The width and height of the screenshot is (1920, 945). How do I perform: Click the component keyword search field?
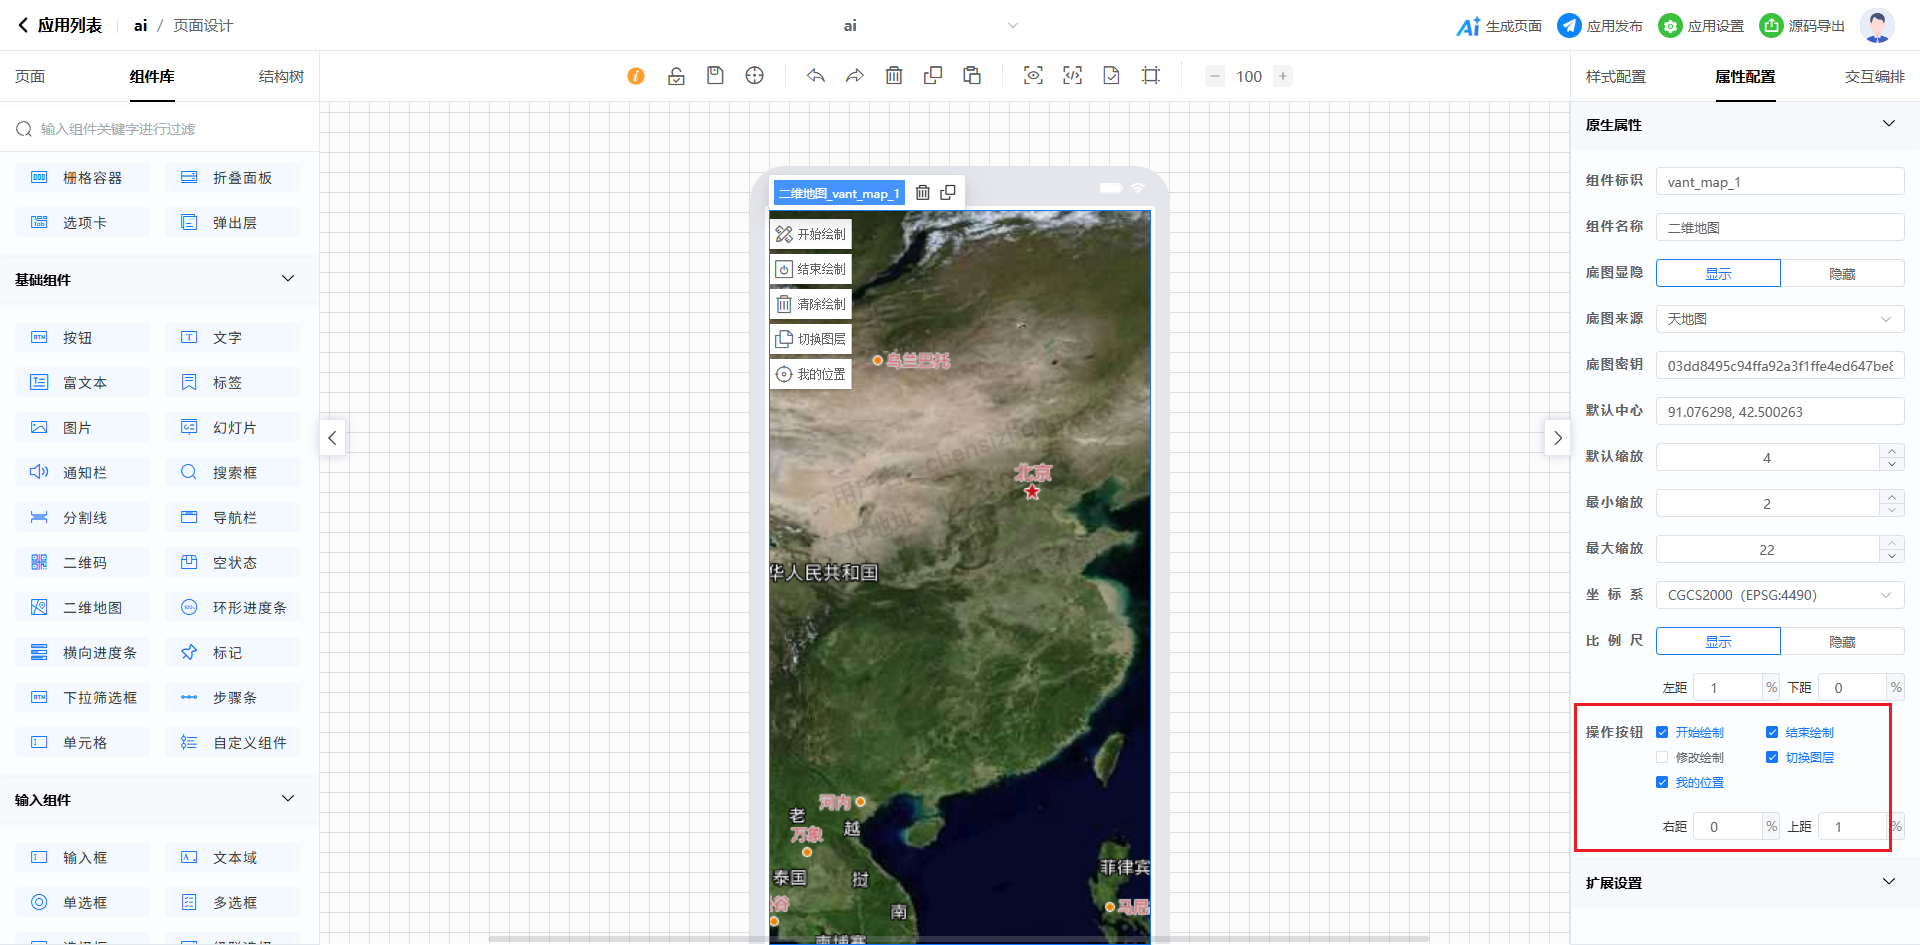[x=160, y=129]
